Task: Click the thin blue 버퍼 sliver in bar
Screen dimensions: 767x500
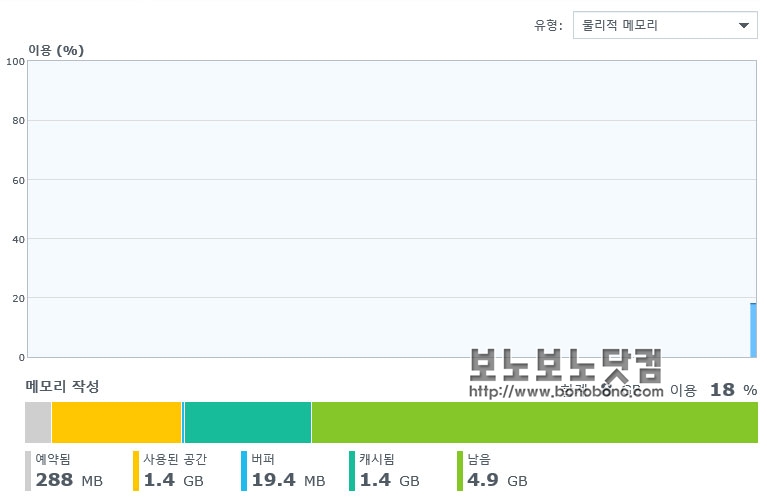Action: tap(183, 422)
